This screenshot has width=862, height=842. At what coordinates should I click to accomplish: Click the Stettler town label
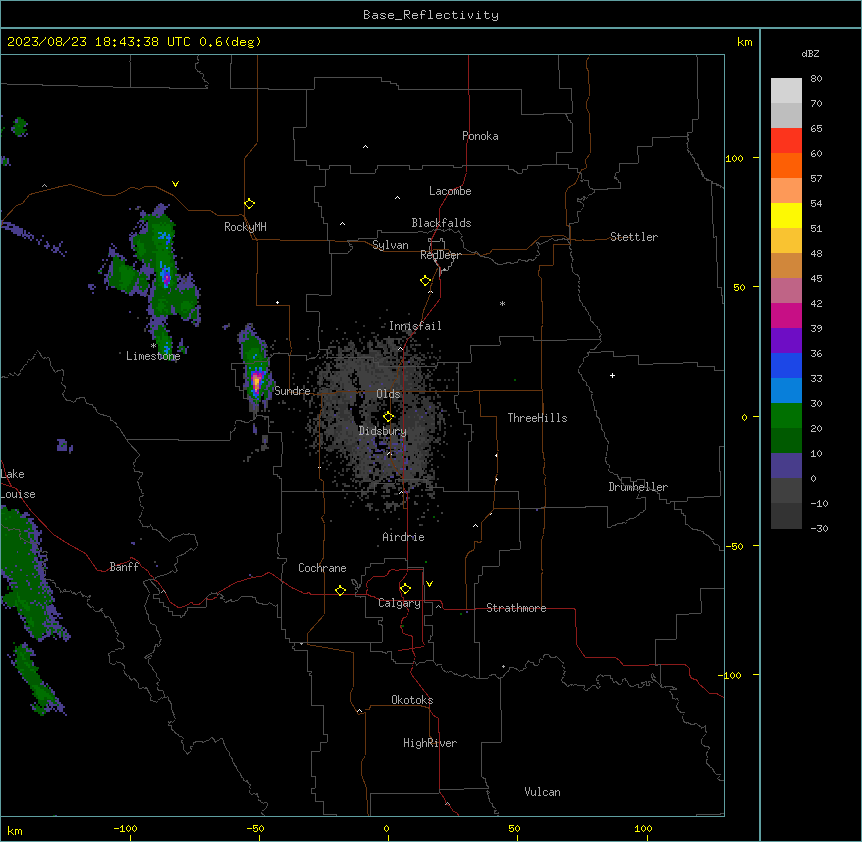(634, 237)
